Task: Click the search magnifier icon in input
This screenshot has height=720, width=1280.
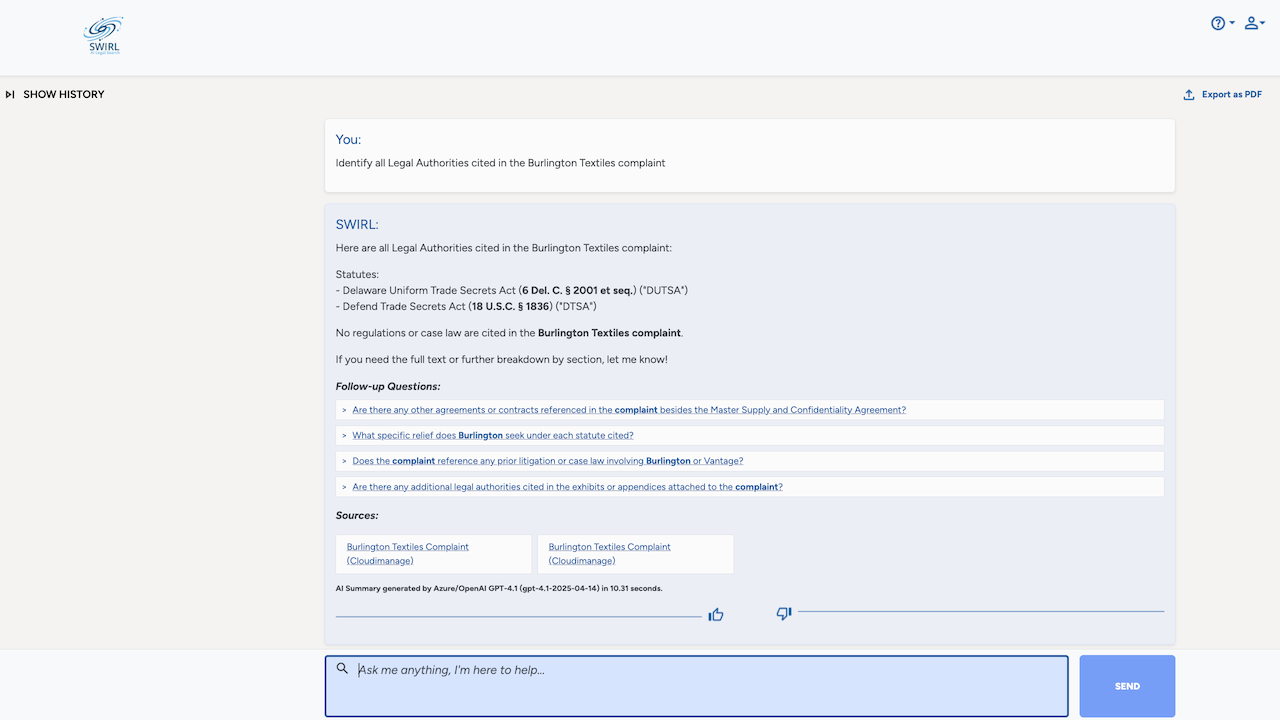Action: [342, 669]
